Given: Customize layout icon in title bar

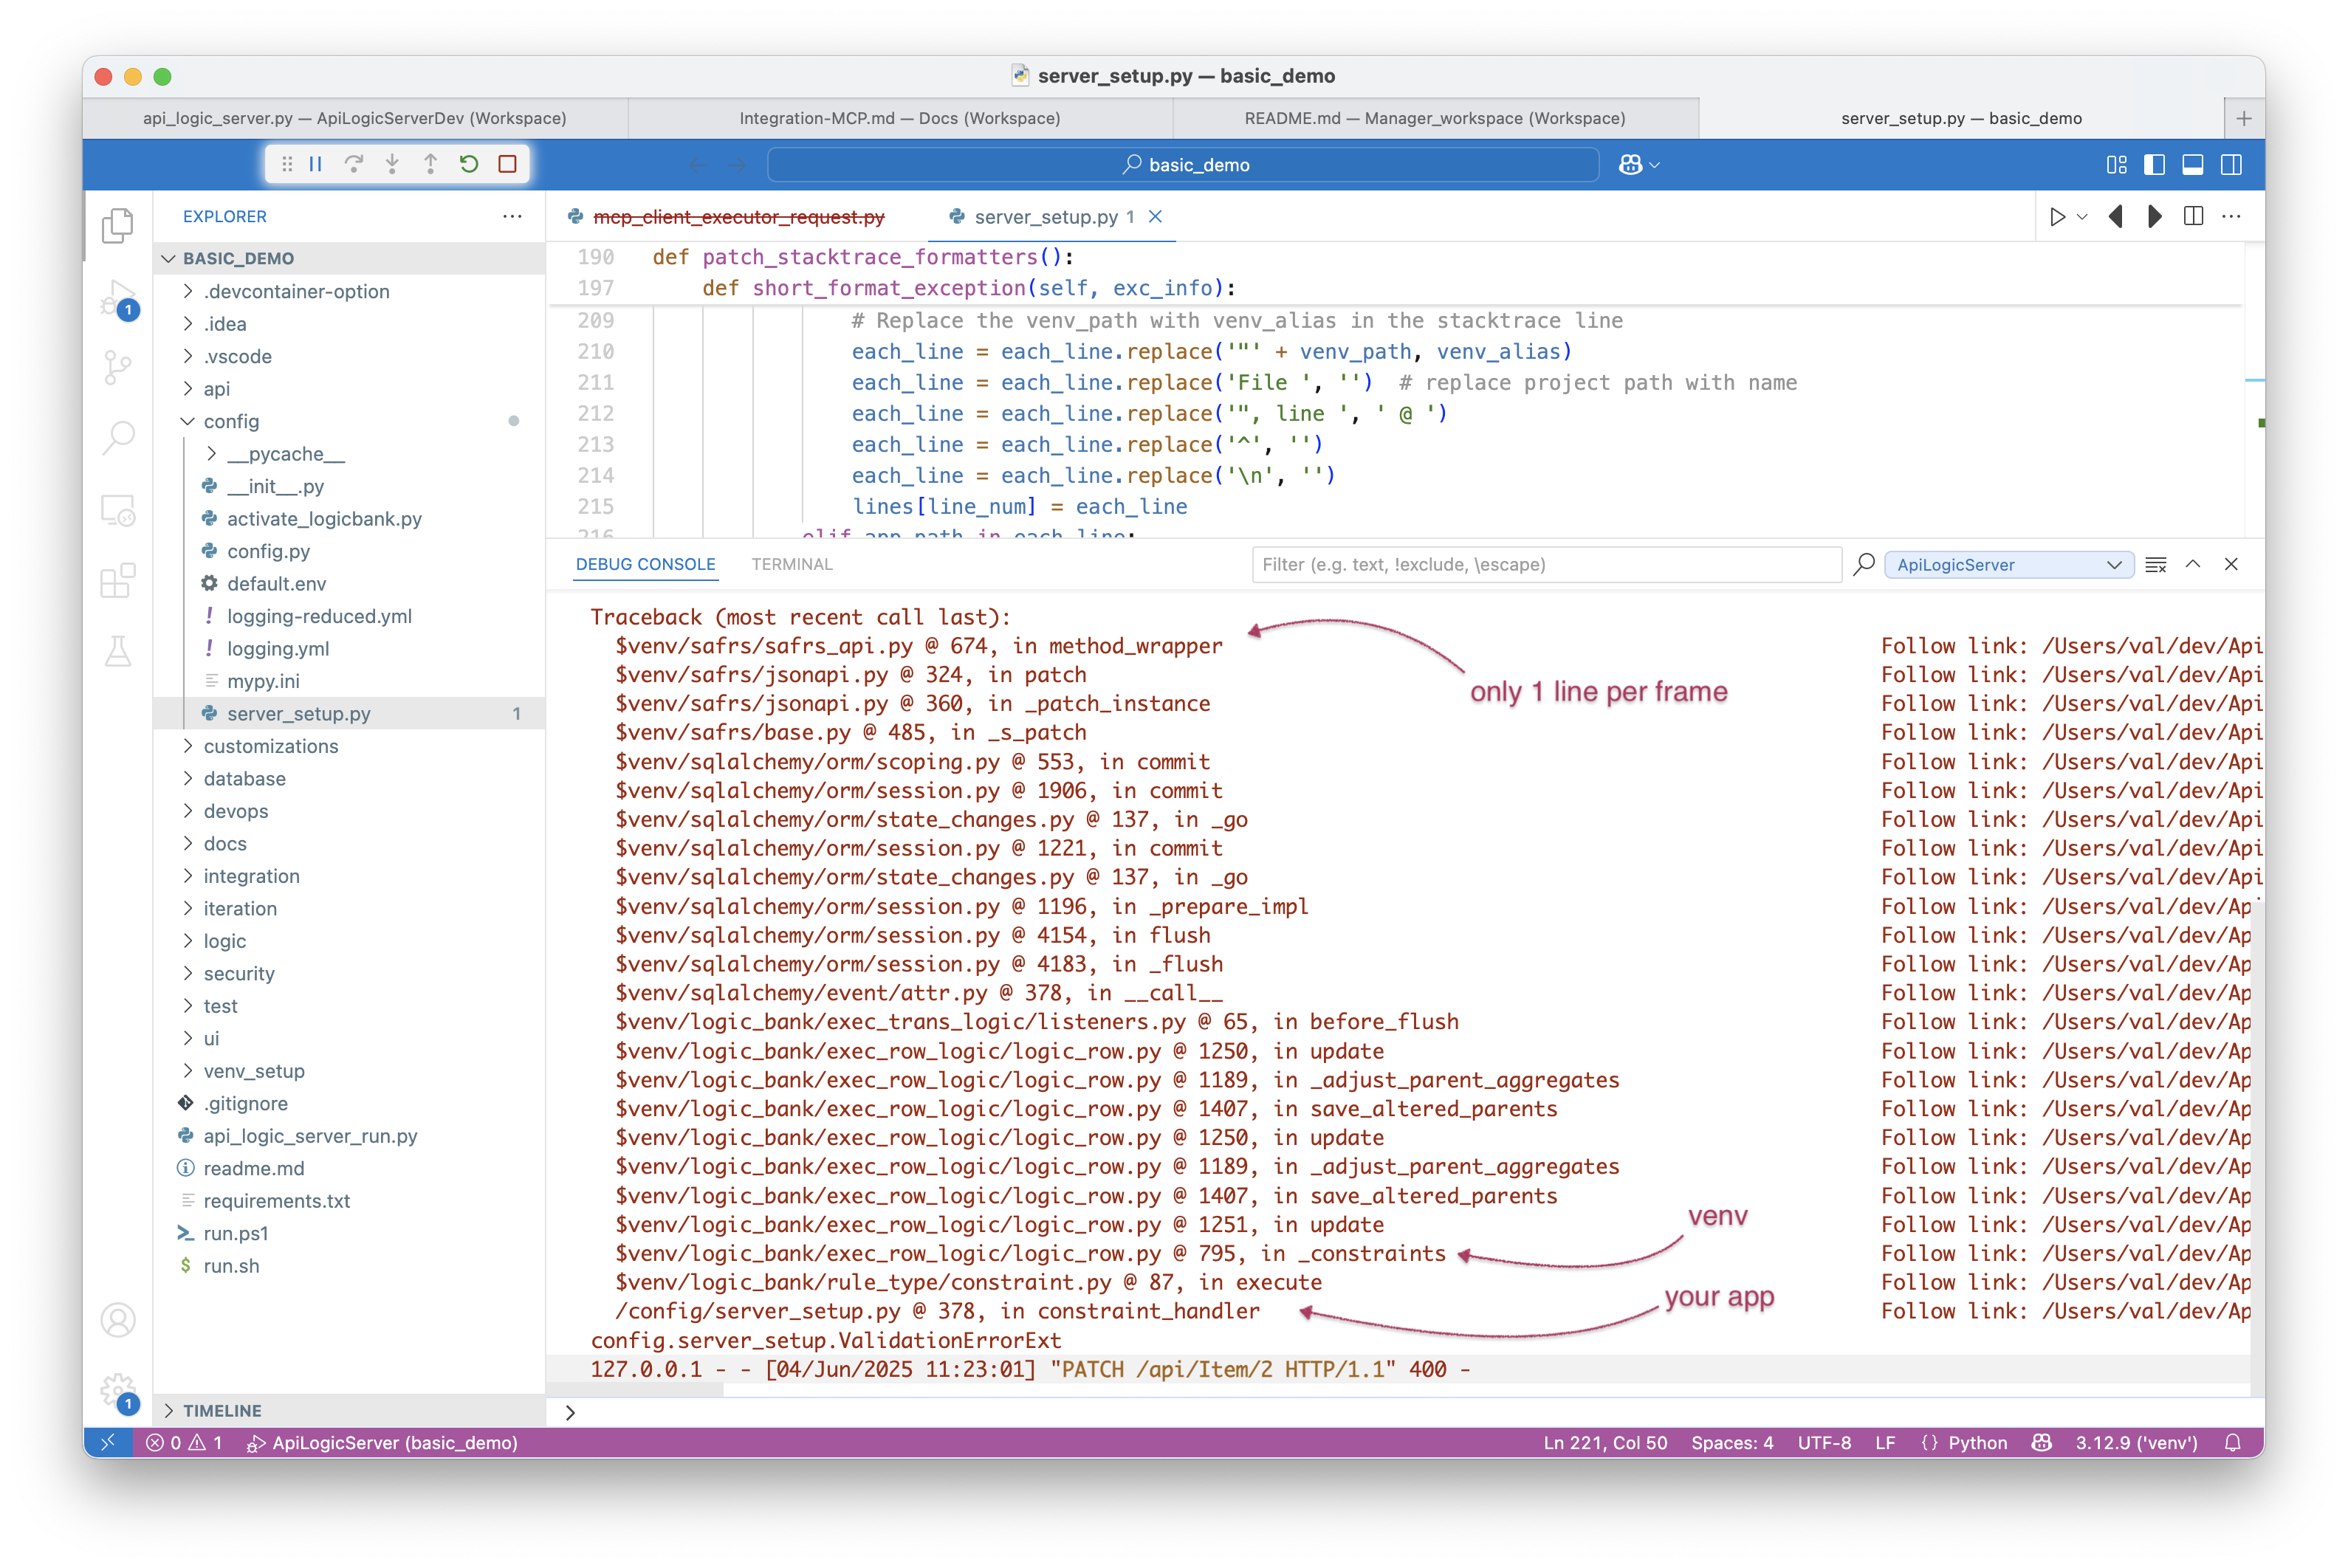Looking at the screenshot, I should 2116,164.
